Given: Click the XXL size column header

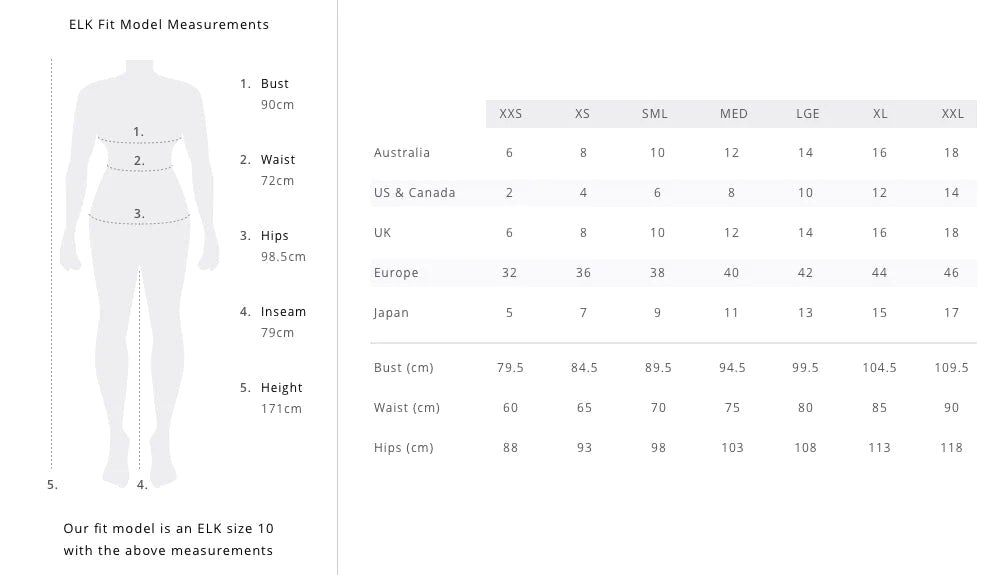Looking at the screenshot, I should (x=952, y=114).
